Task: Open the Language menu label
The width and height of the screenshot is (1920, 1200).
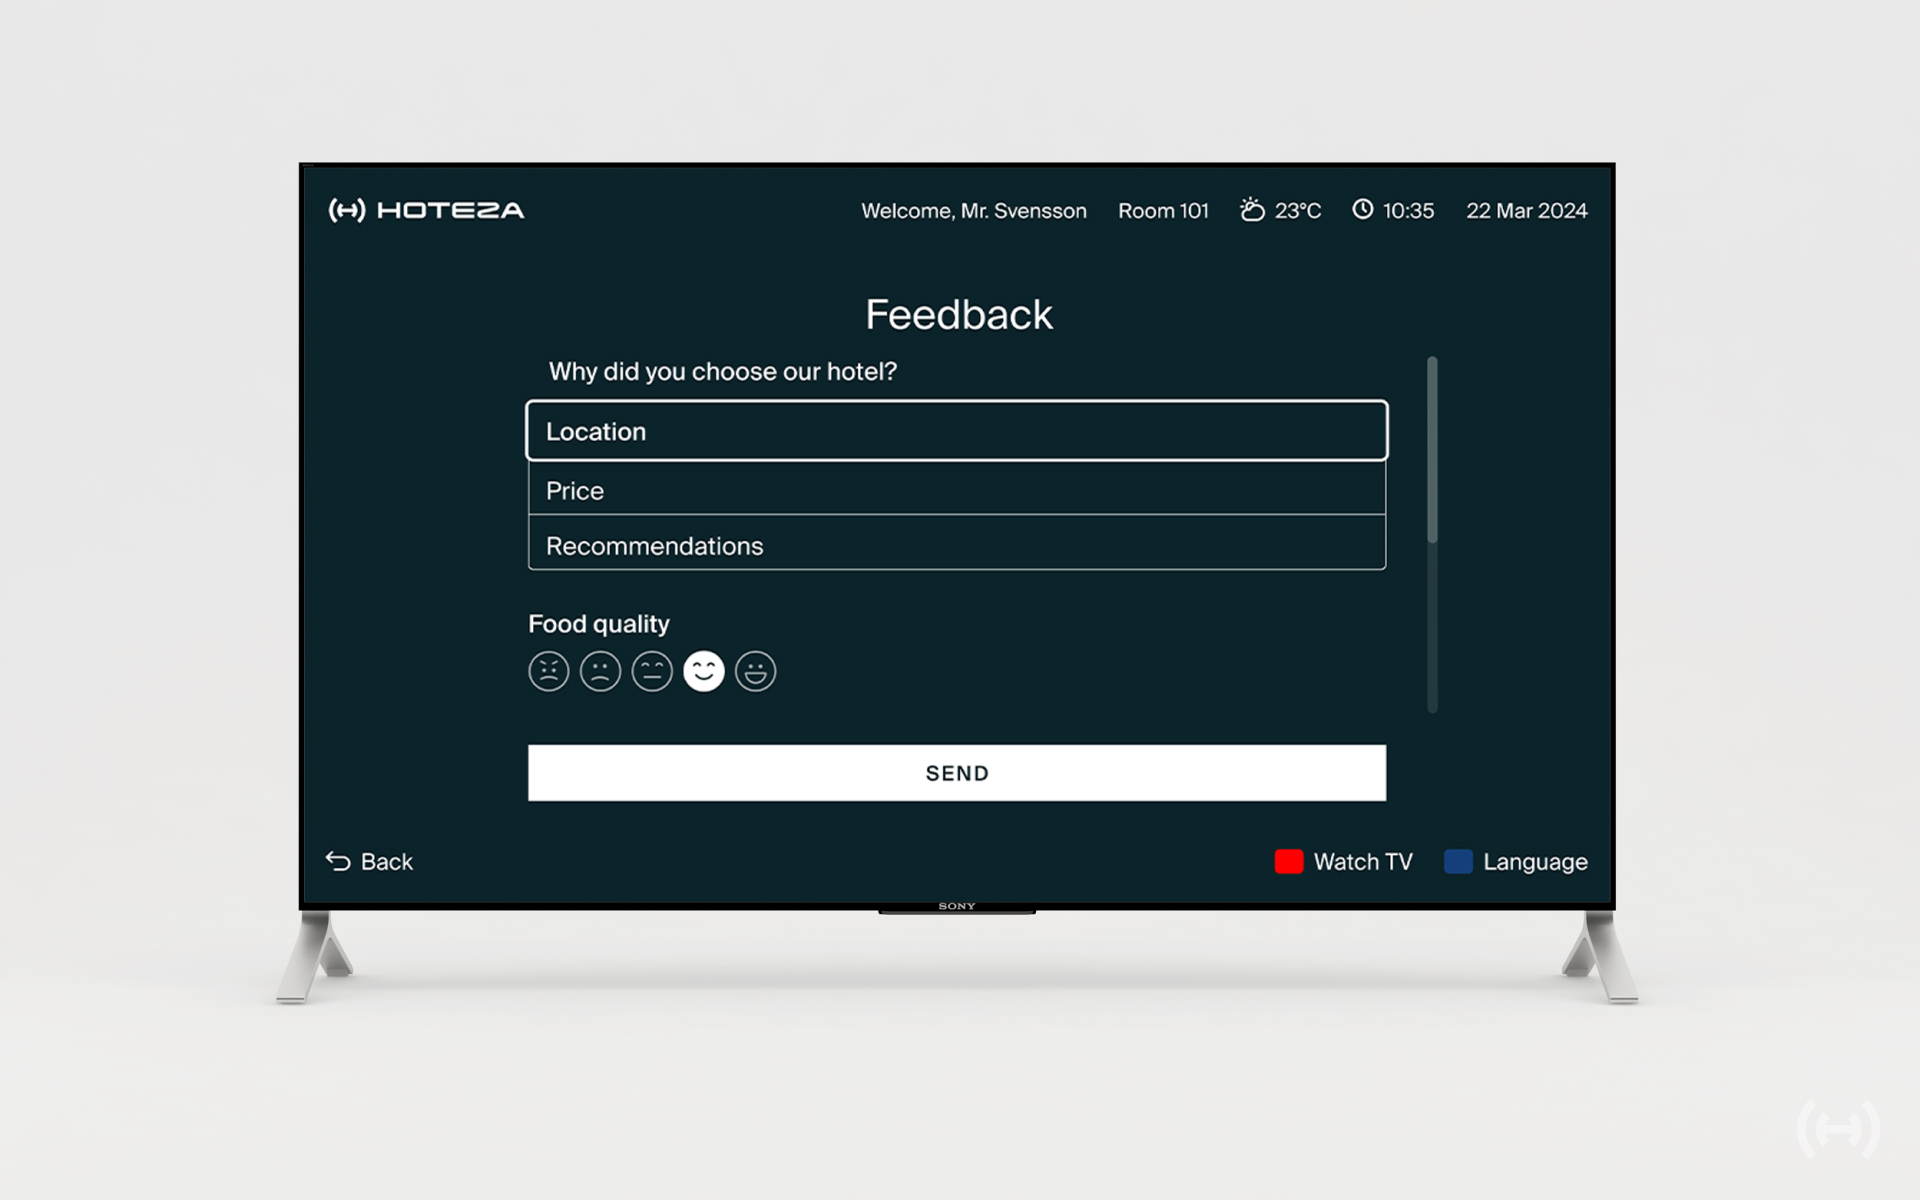Action: pyautogui.click(x=1535, y=862)
